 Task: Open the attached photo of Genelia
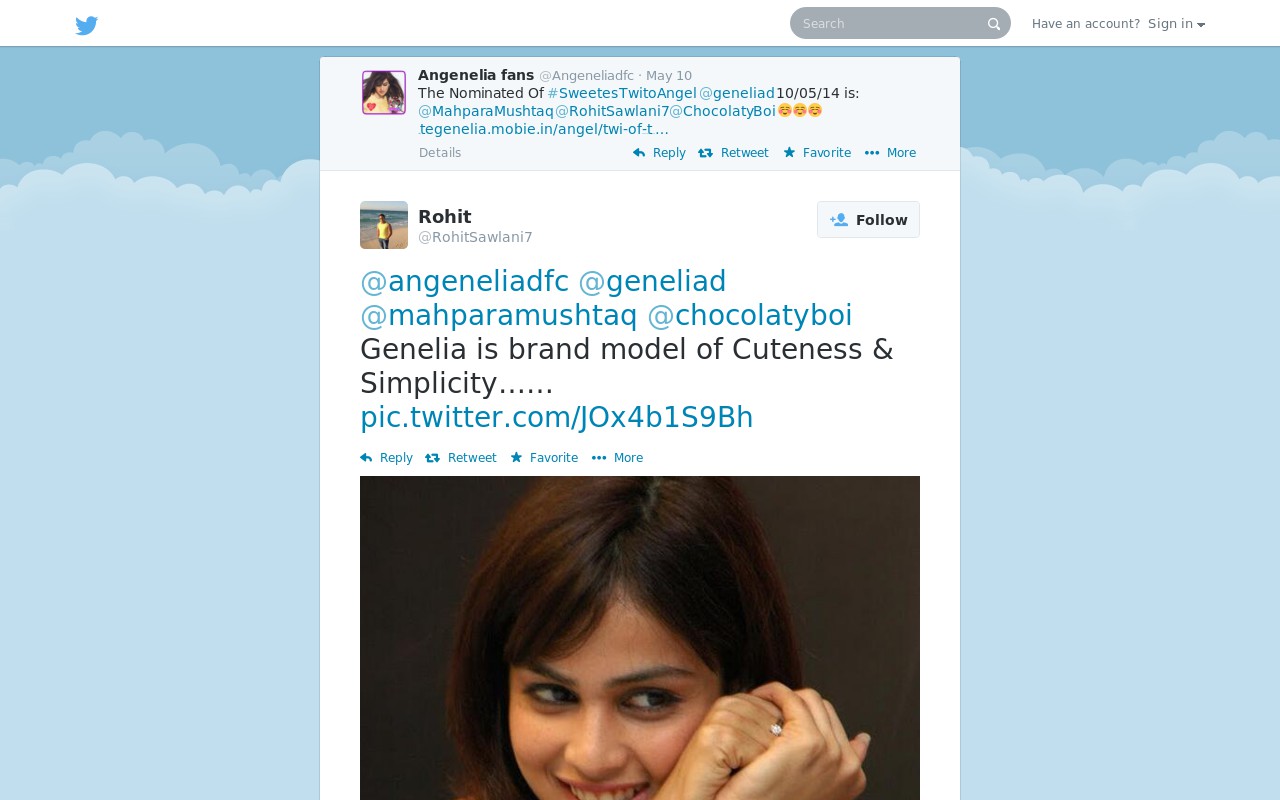point(640,638)
